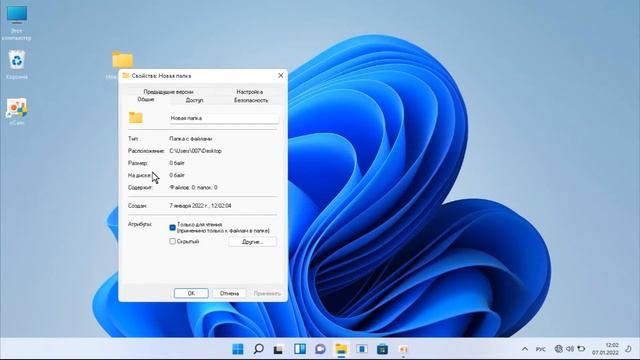Open the notification moon icon

point(628,349)
